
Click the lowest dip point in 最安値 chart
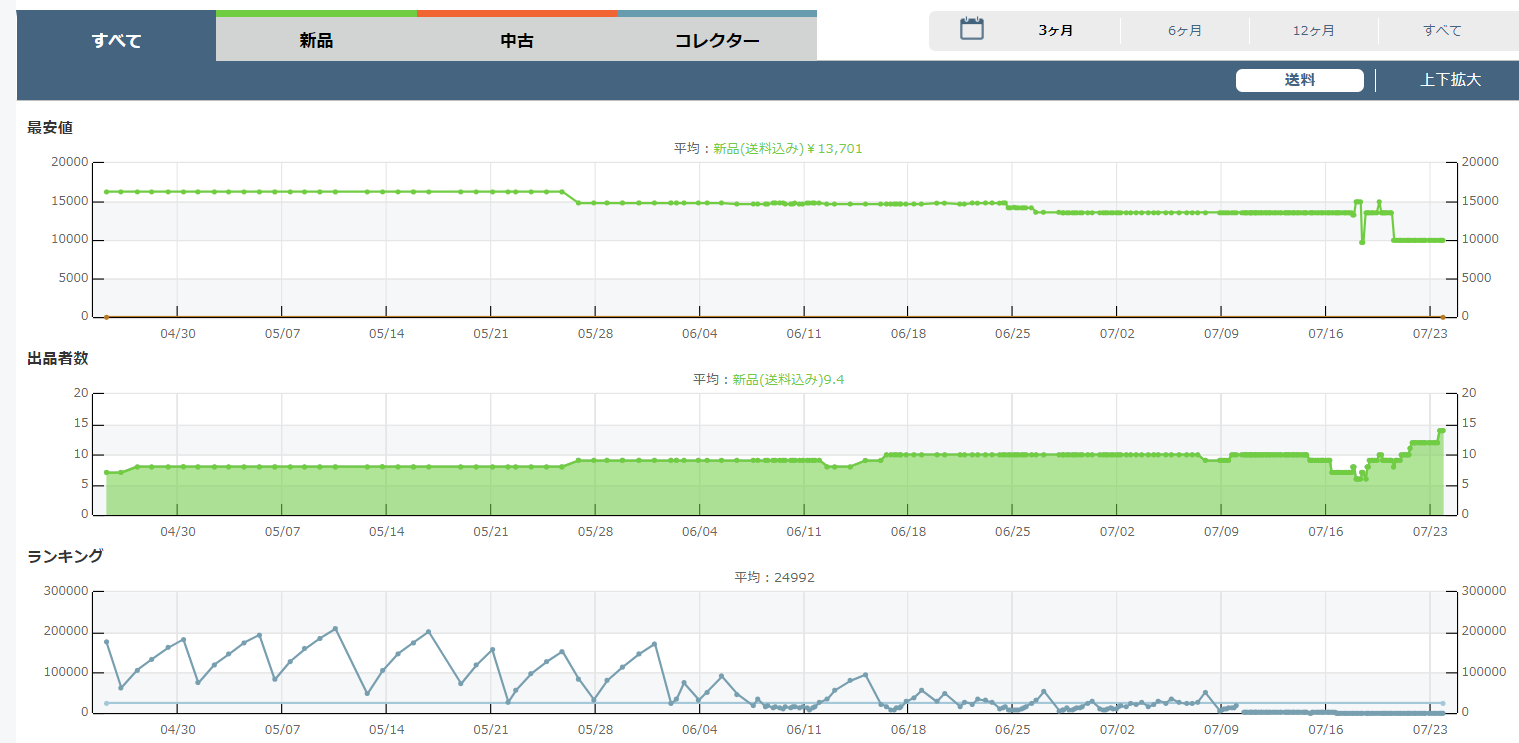1361,241
